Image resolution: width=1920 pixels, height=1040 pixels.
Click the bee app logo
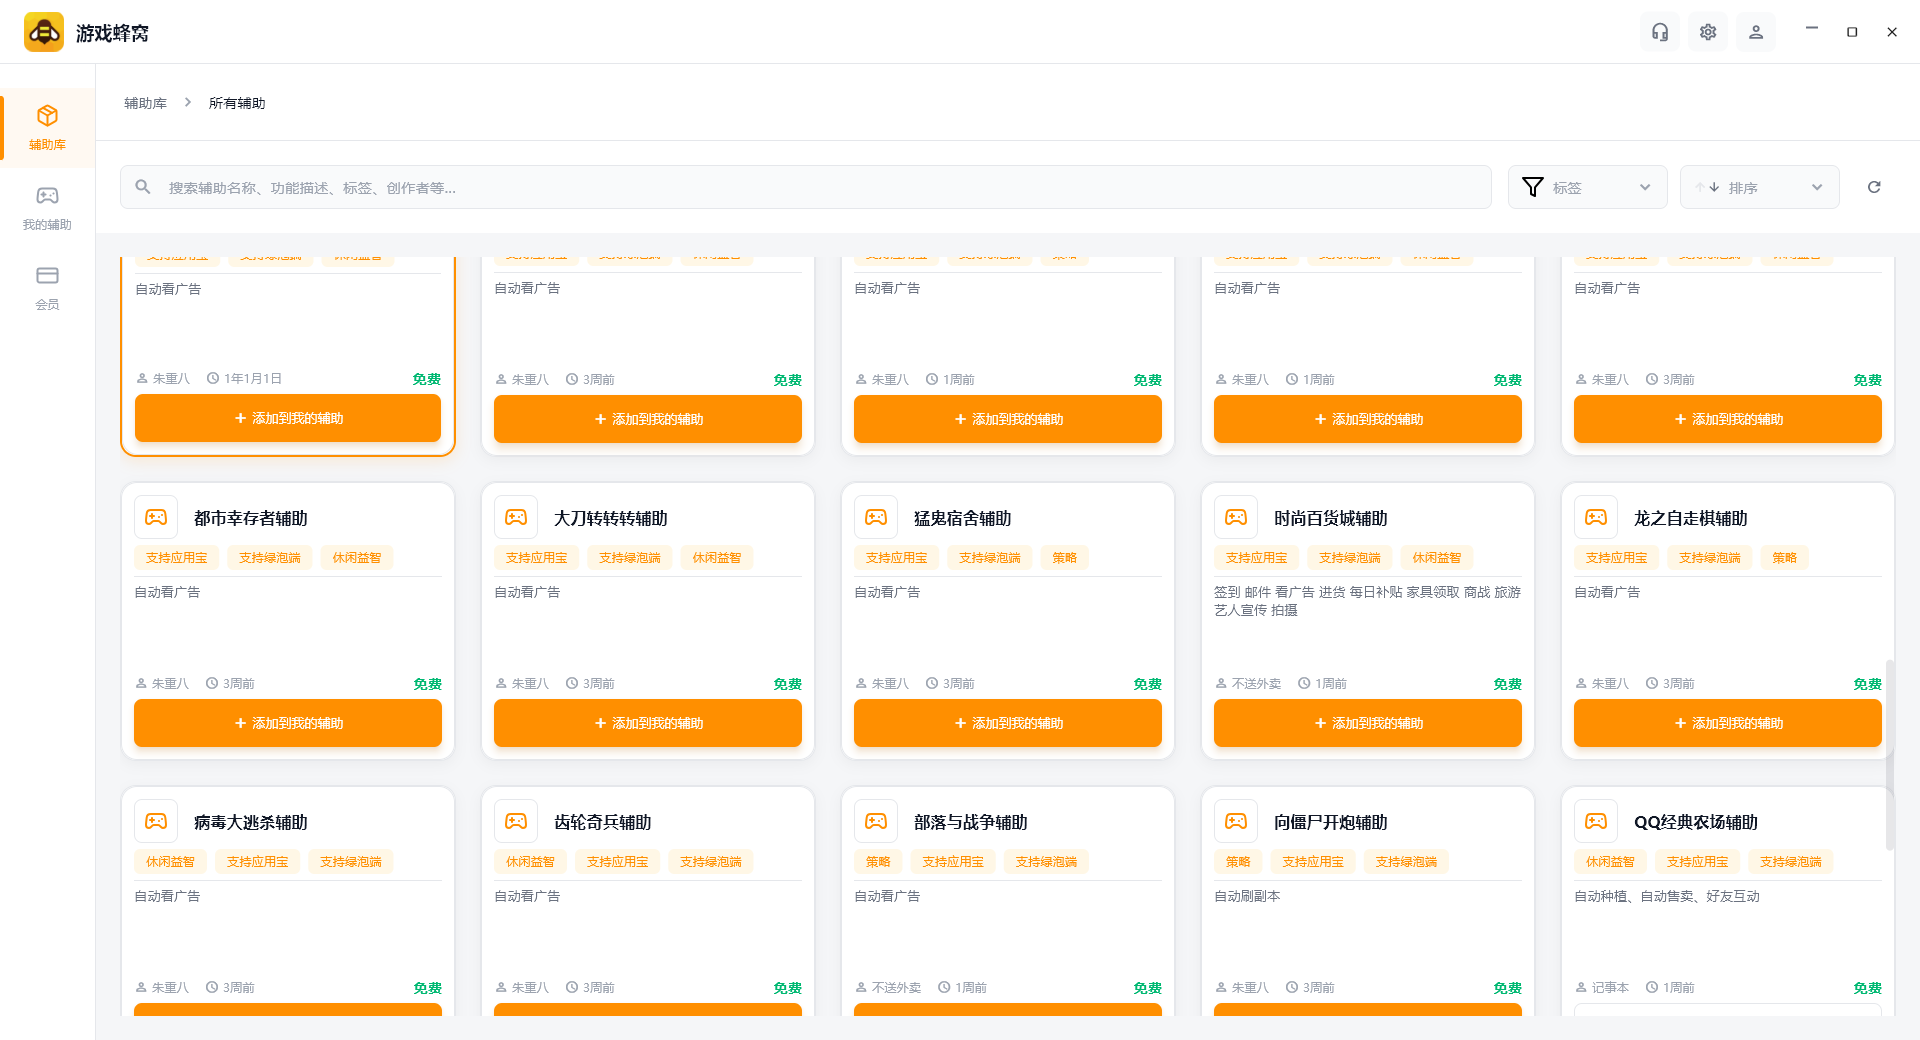pyautogui.click(x=44, y=32)
